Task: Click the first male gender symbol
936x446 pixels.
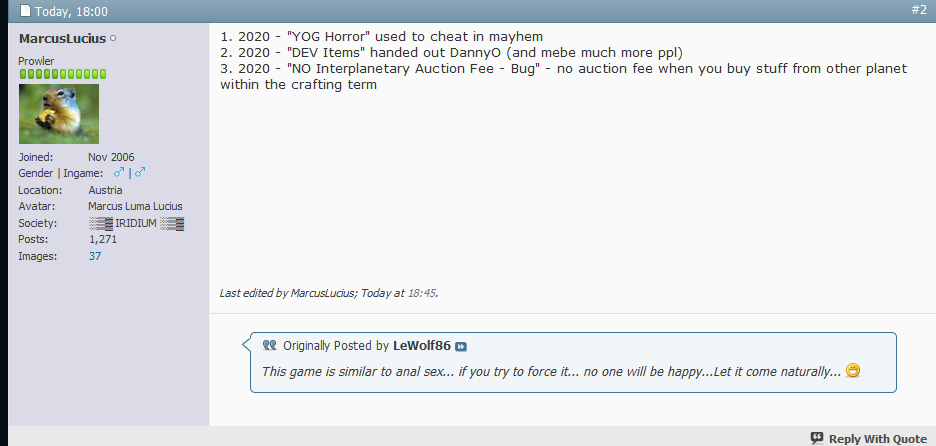Action: click(x=119, y=173)
